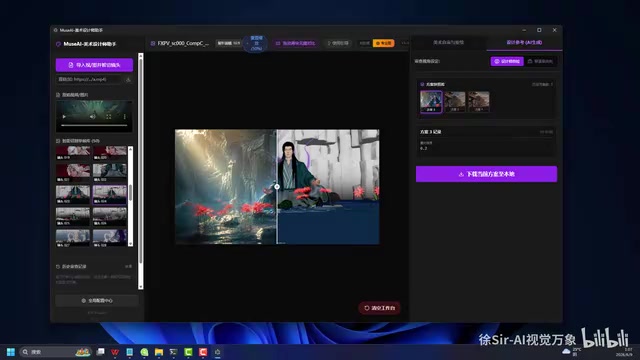The height and width of the screenshot is (360, 640).
Task: Select the grey second mode toggle button
Action: [540, 61]
